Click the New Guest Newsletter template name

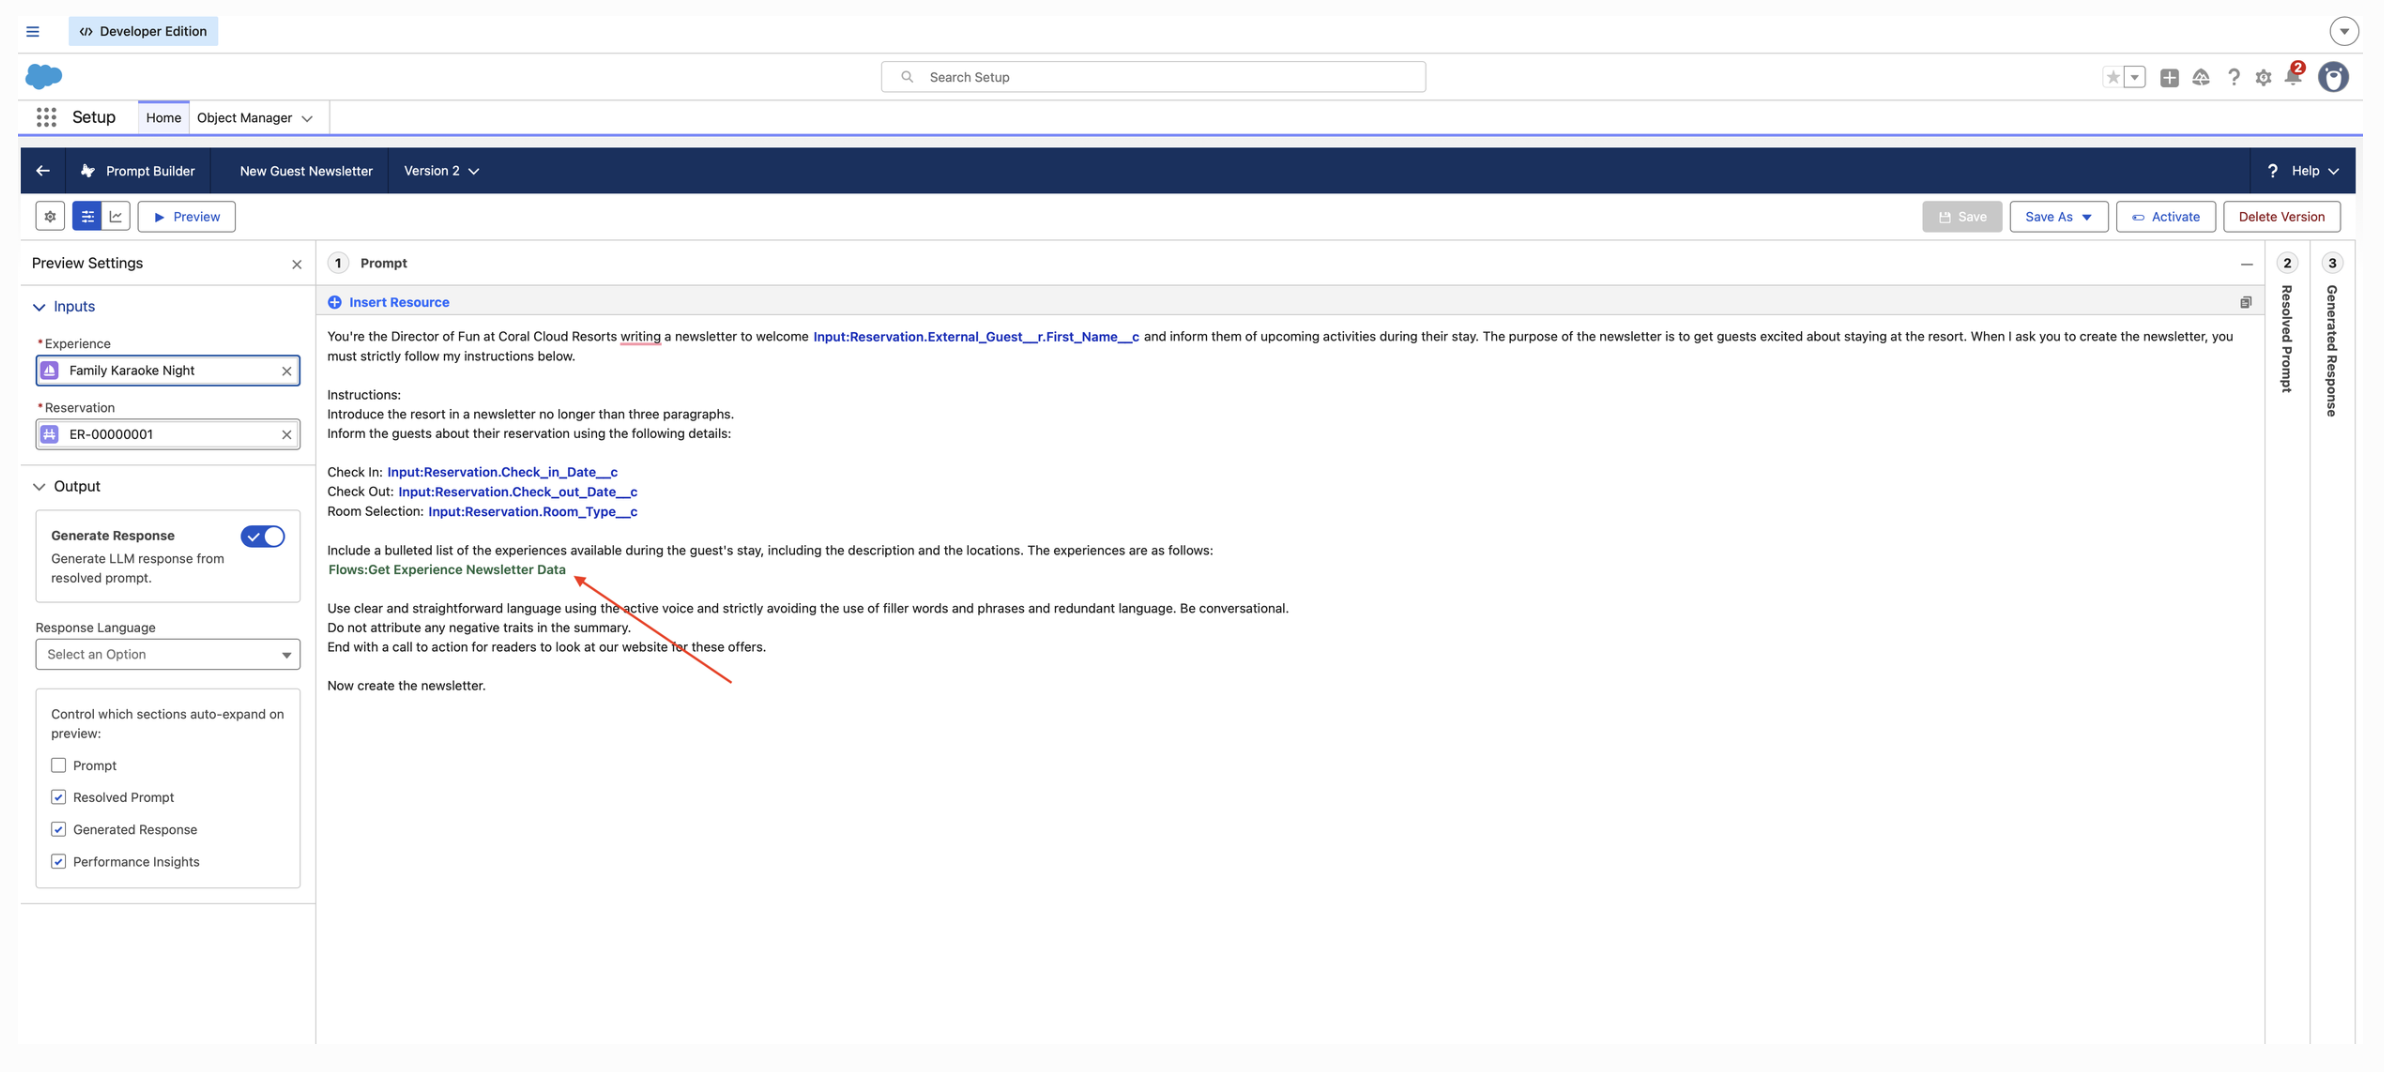pos(306,171)
